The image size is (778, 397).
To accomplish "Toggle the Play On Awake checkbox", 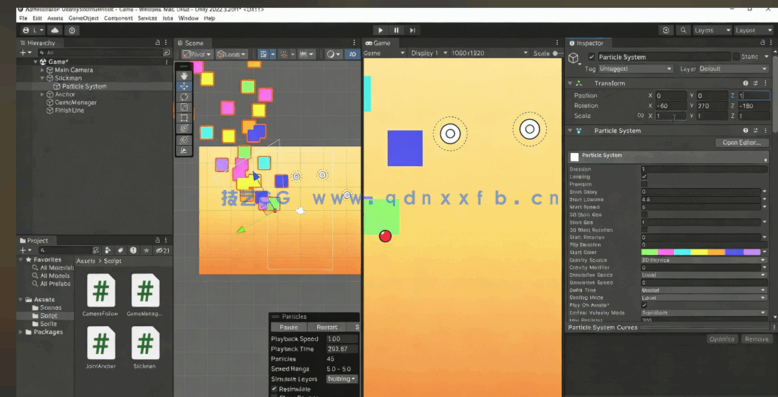I will click(x=644, y=305).
